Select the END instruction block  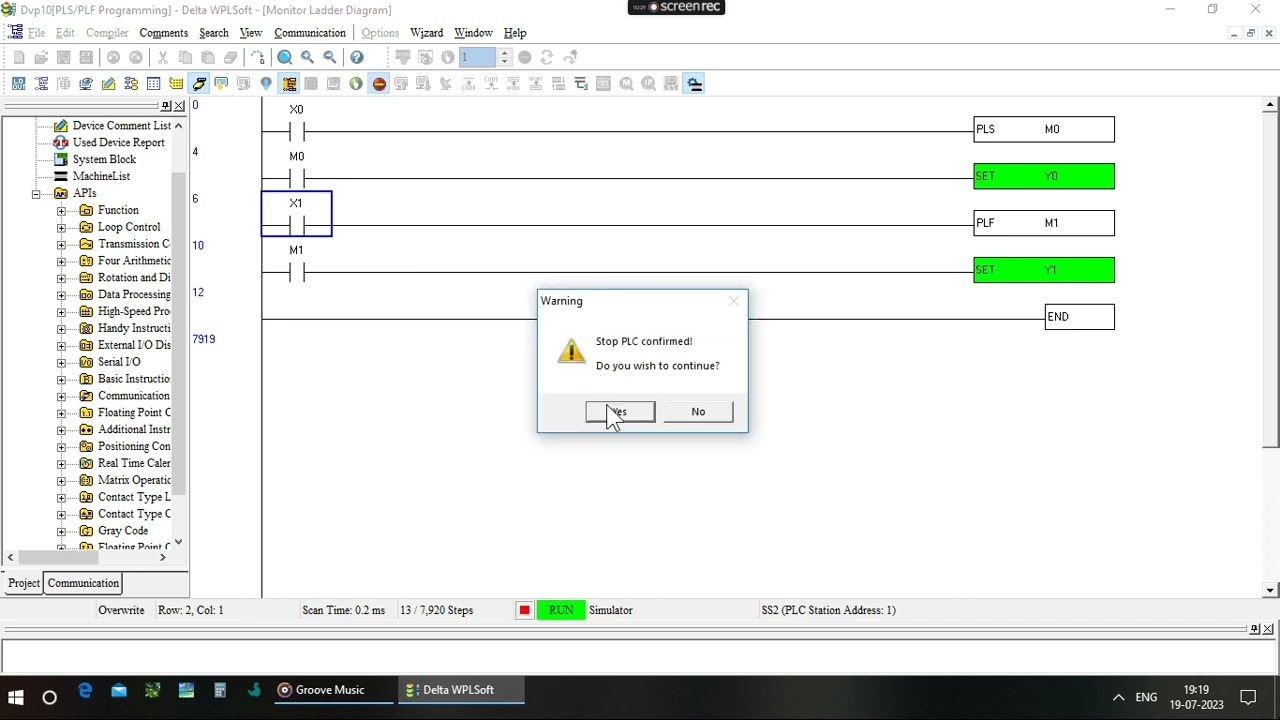pyautogui.click(x=1079, y=317)
